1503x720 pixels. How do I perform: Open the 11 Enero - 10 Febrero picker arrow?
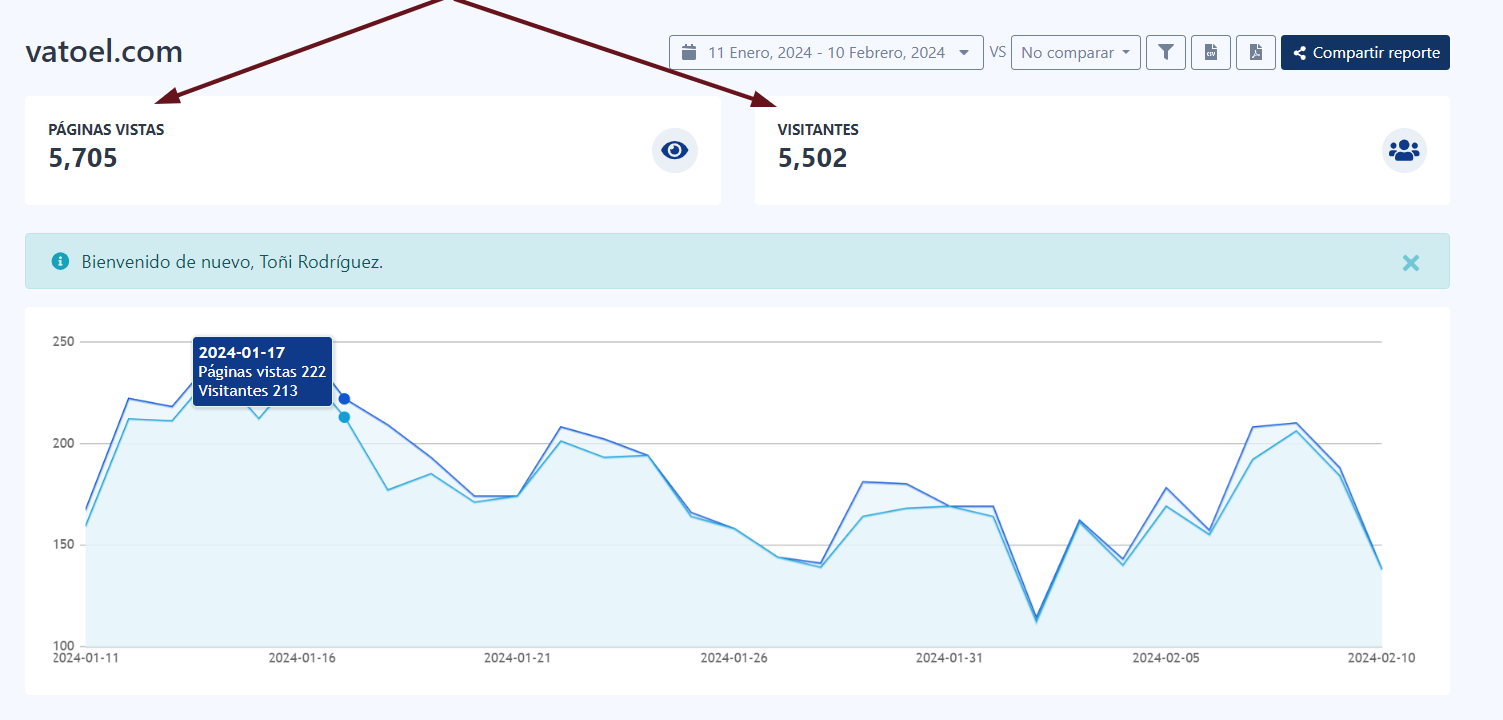click(963, 52)
